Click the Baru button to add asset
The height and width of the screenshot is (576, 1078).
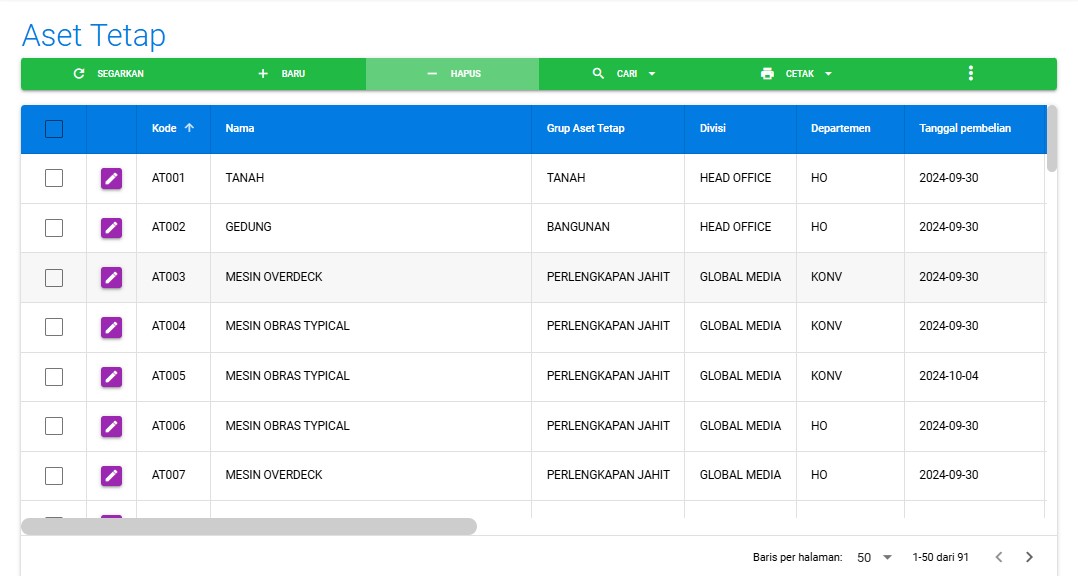pos(281,74)
